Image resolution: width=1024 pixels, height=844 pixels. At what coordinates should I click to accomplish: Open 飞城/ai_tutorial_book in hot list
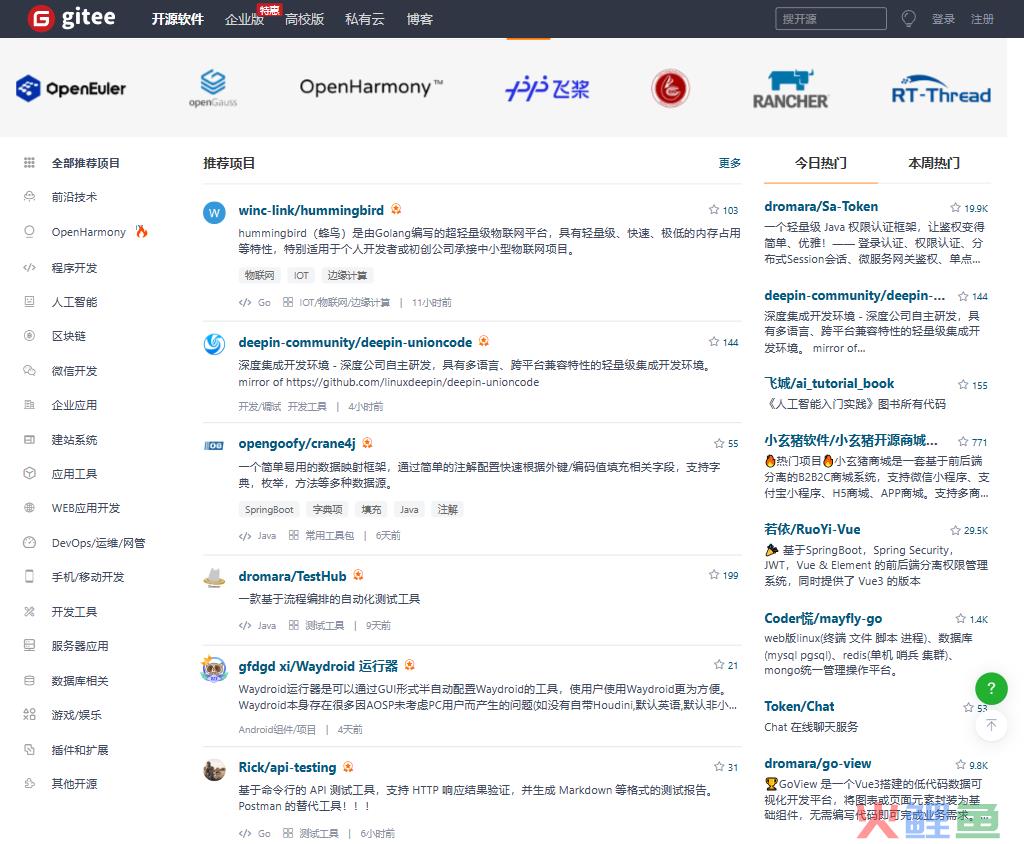829,383
